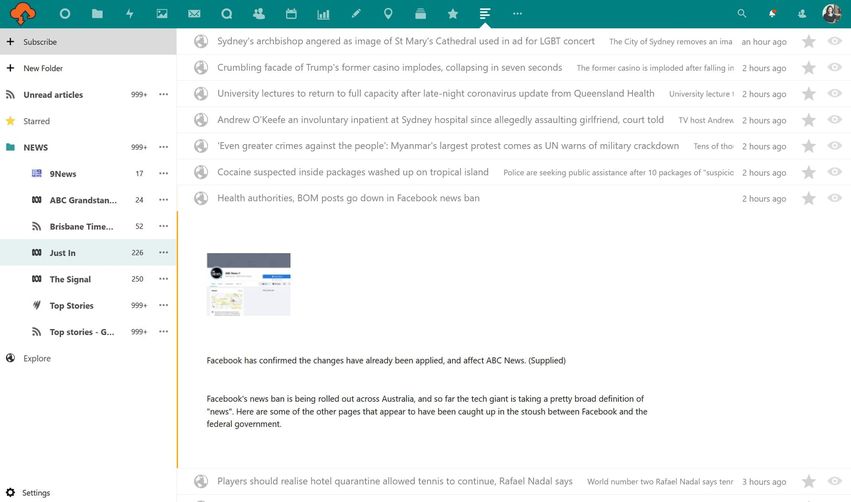Click the Health authorities article title

click(348, 198)
